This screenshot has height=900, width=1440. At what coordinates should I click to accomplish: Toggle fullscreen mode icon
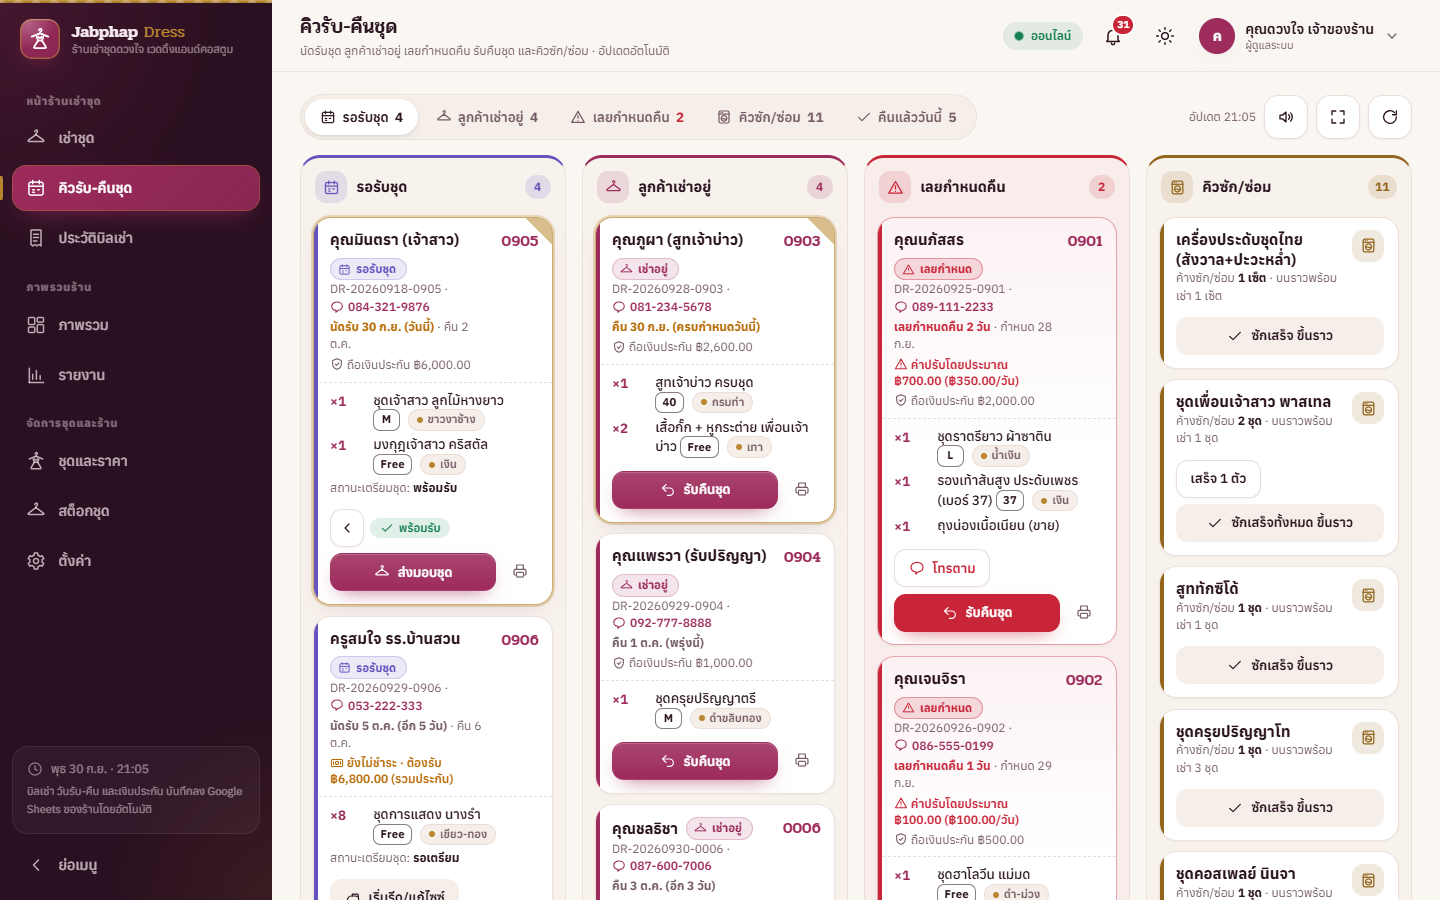click(1338, 117)
